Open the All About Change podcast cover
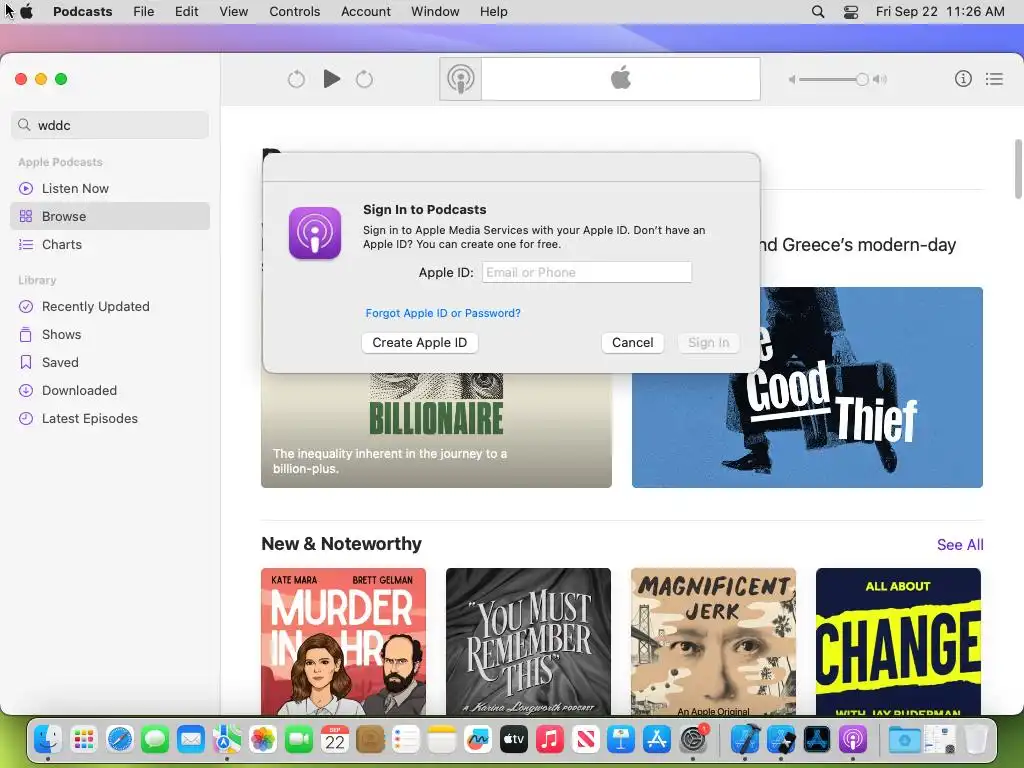The width and height of the screenshot is (1024, 768). pos(898,641)
